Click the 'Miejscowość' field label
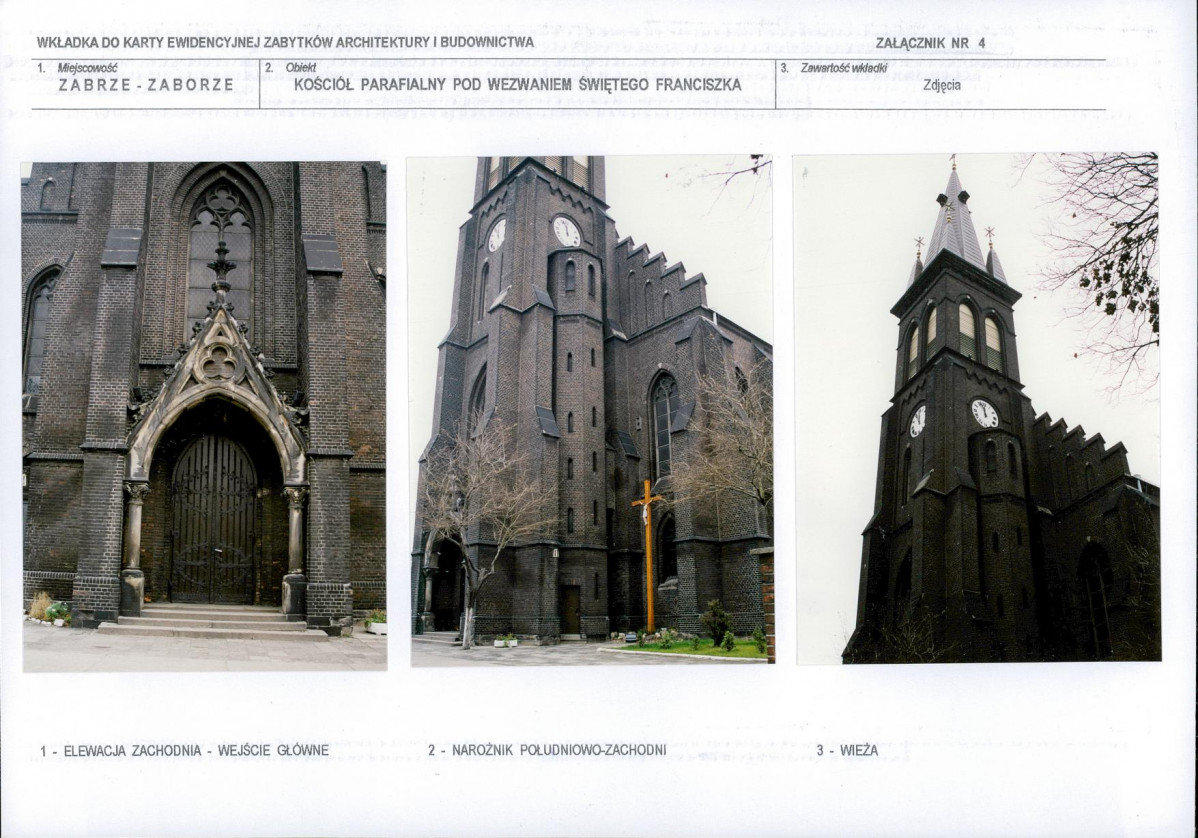 tap(87, 67)
